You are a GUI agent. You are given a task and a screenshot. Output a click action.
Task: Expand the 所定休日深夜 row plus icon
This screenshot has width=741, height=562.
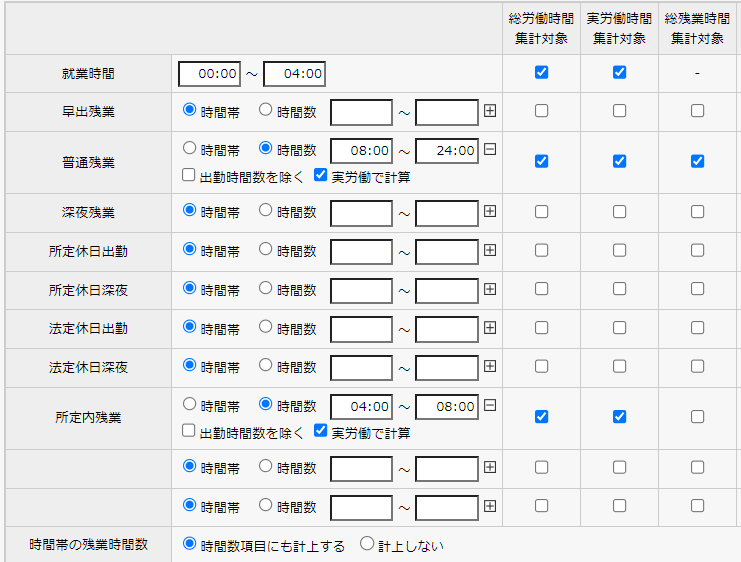pyautogui.click(x=490, y=289)
